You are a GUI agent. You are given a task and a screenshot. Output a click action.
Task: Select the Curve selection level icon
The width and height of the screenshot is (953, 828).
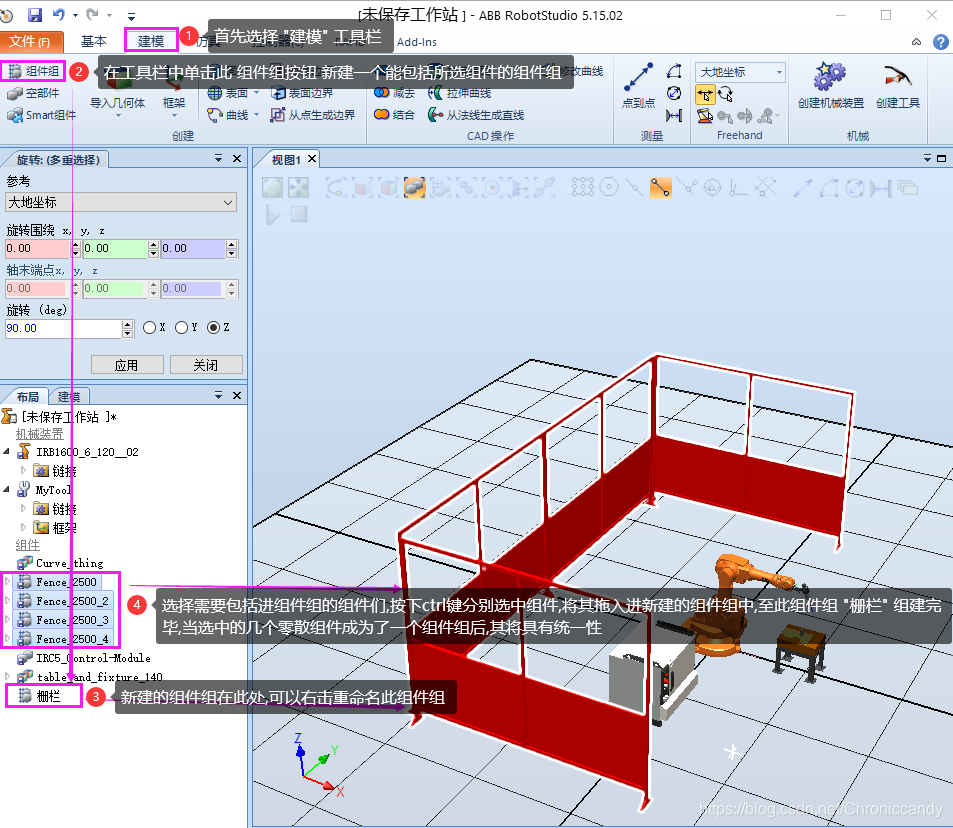click(x=336, y=187)
